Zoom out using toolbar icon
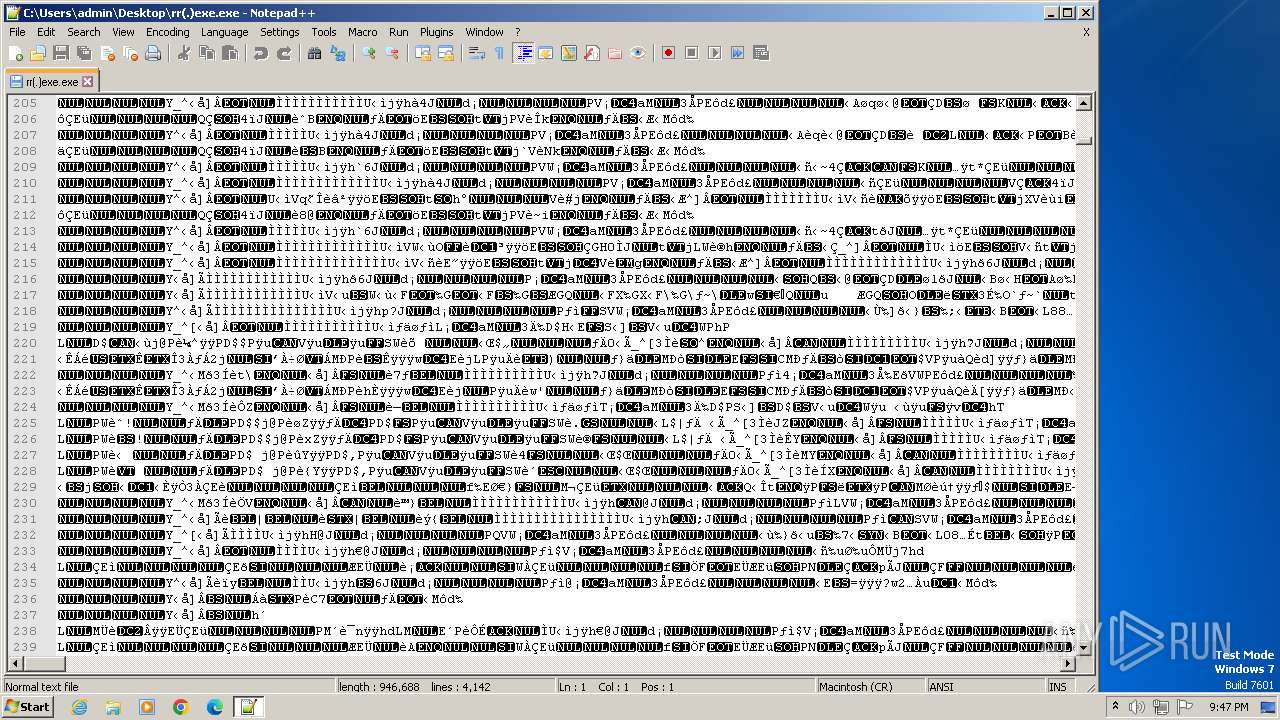 pyautogui.click(x=392, y=53)
